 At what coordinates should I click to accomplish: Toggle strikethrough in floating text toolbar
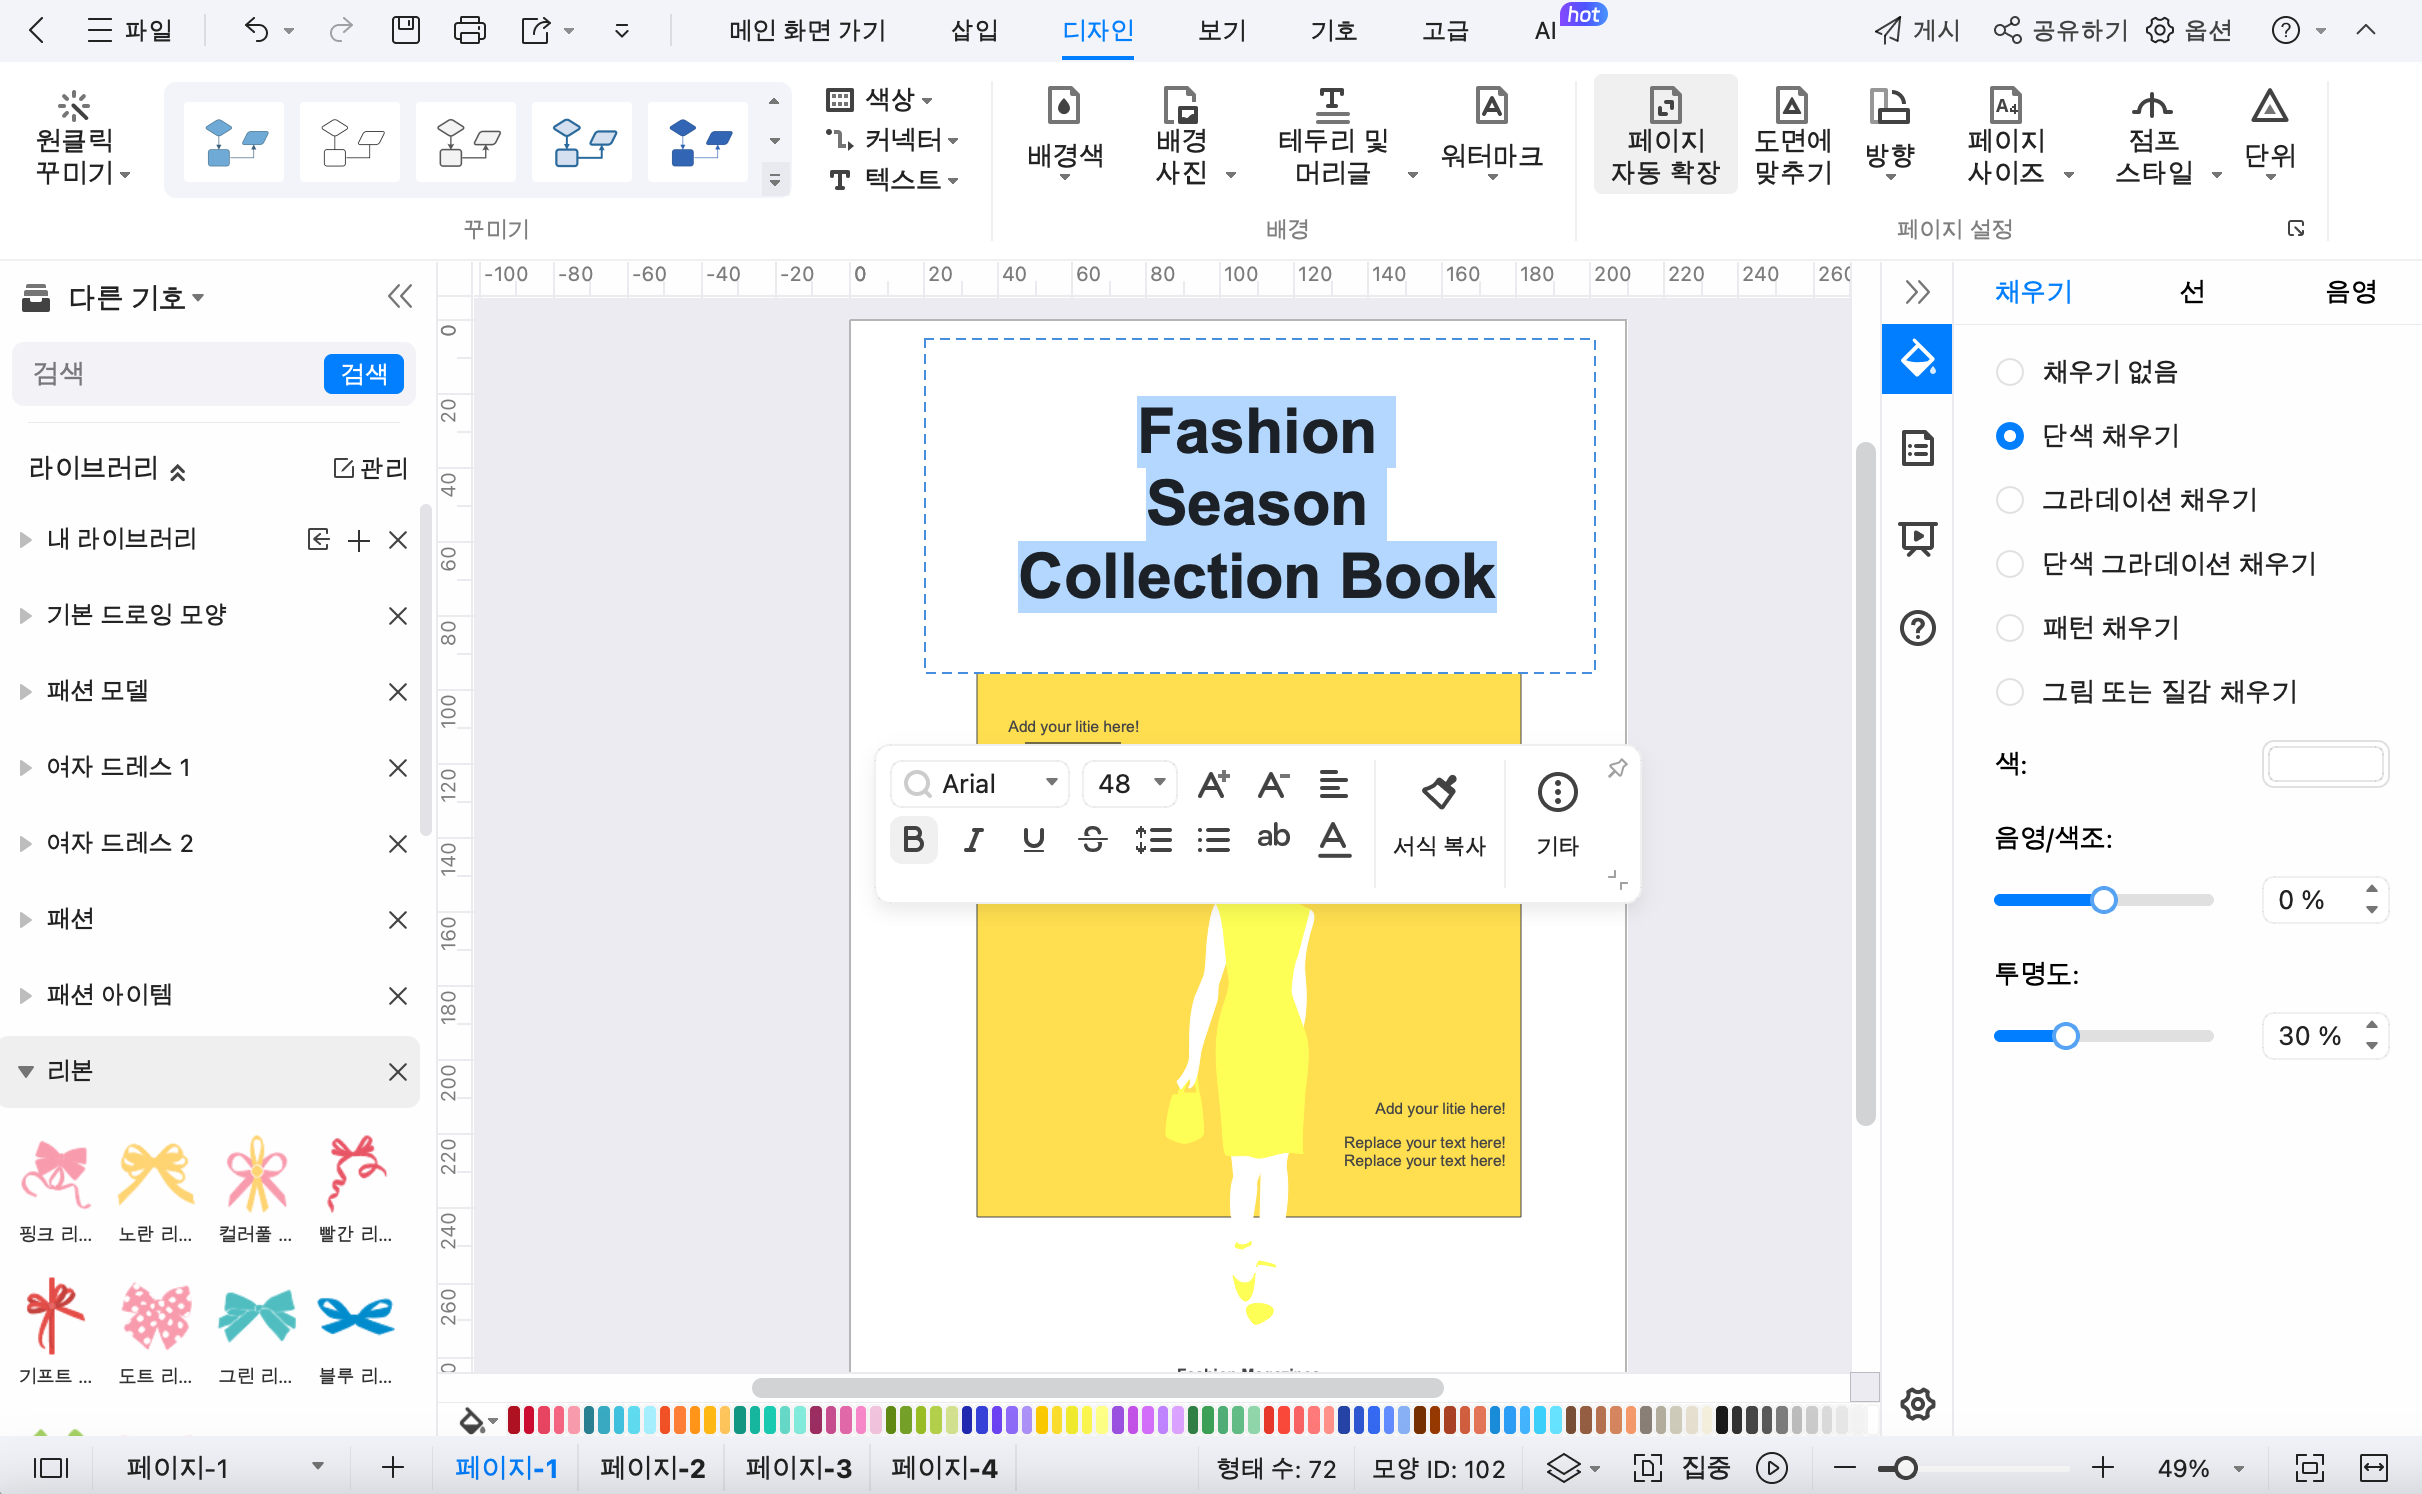pos(1093,839)
